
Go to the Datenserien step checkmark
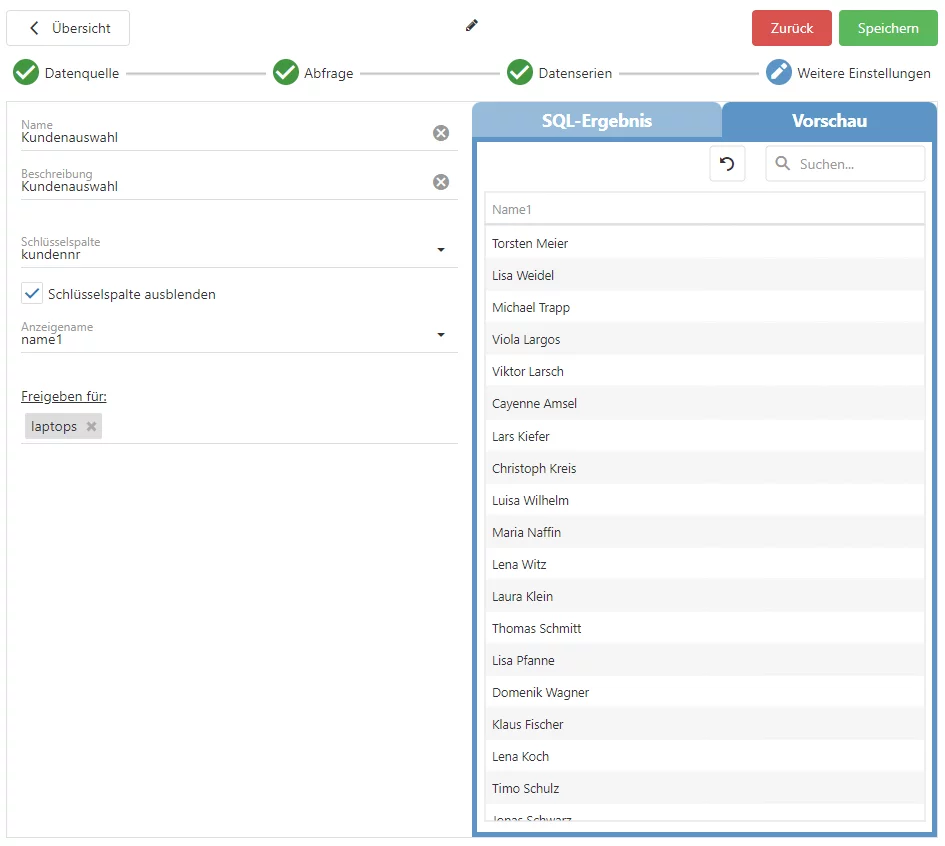519,73
